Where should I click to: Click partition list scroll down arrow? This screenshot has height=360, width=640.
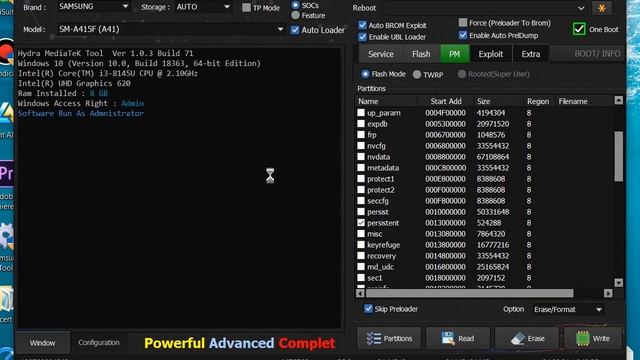pyautogui.click(x=618, y=282)
